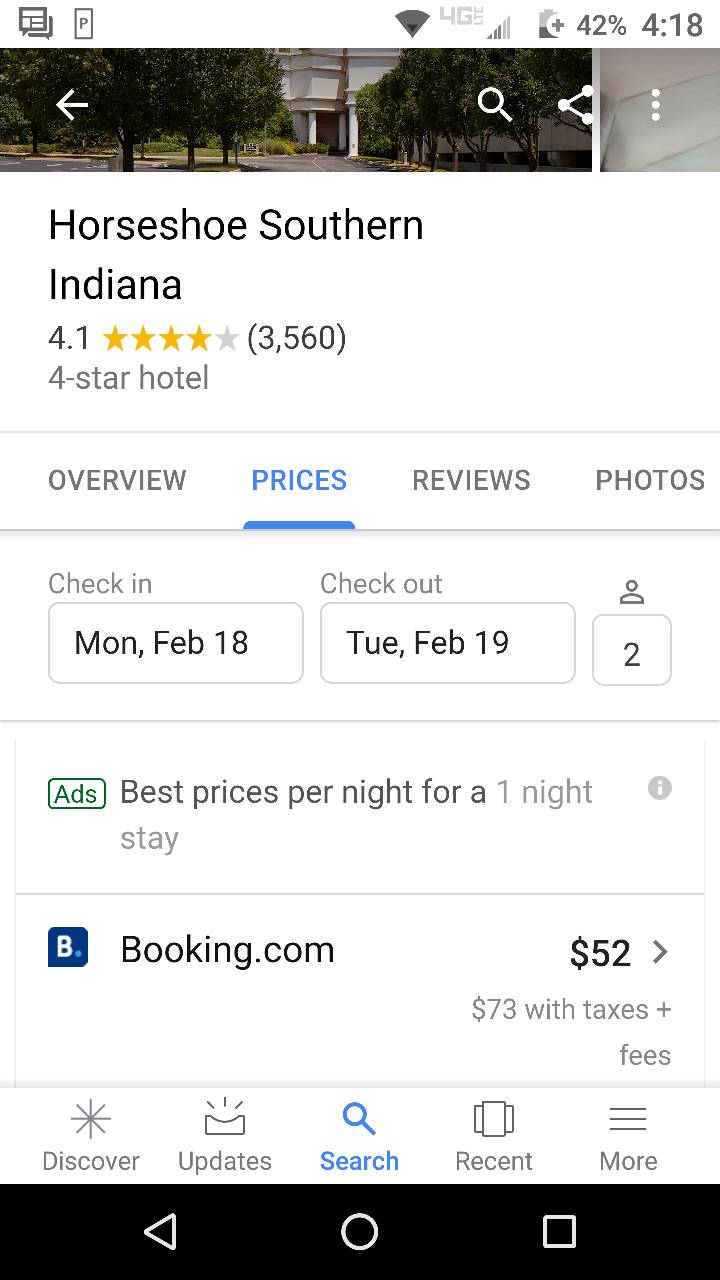
Task: Switch to the Overview tab
Action: click(117, 481)
